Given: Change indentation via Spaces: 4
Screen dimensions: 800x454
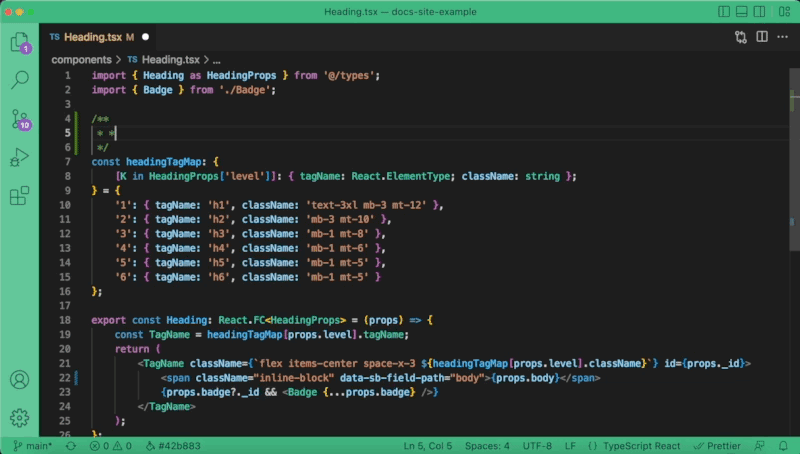Looking at the screenshot, I should click(487, 446).
